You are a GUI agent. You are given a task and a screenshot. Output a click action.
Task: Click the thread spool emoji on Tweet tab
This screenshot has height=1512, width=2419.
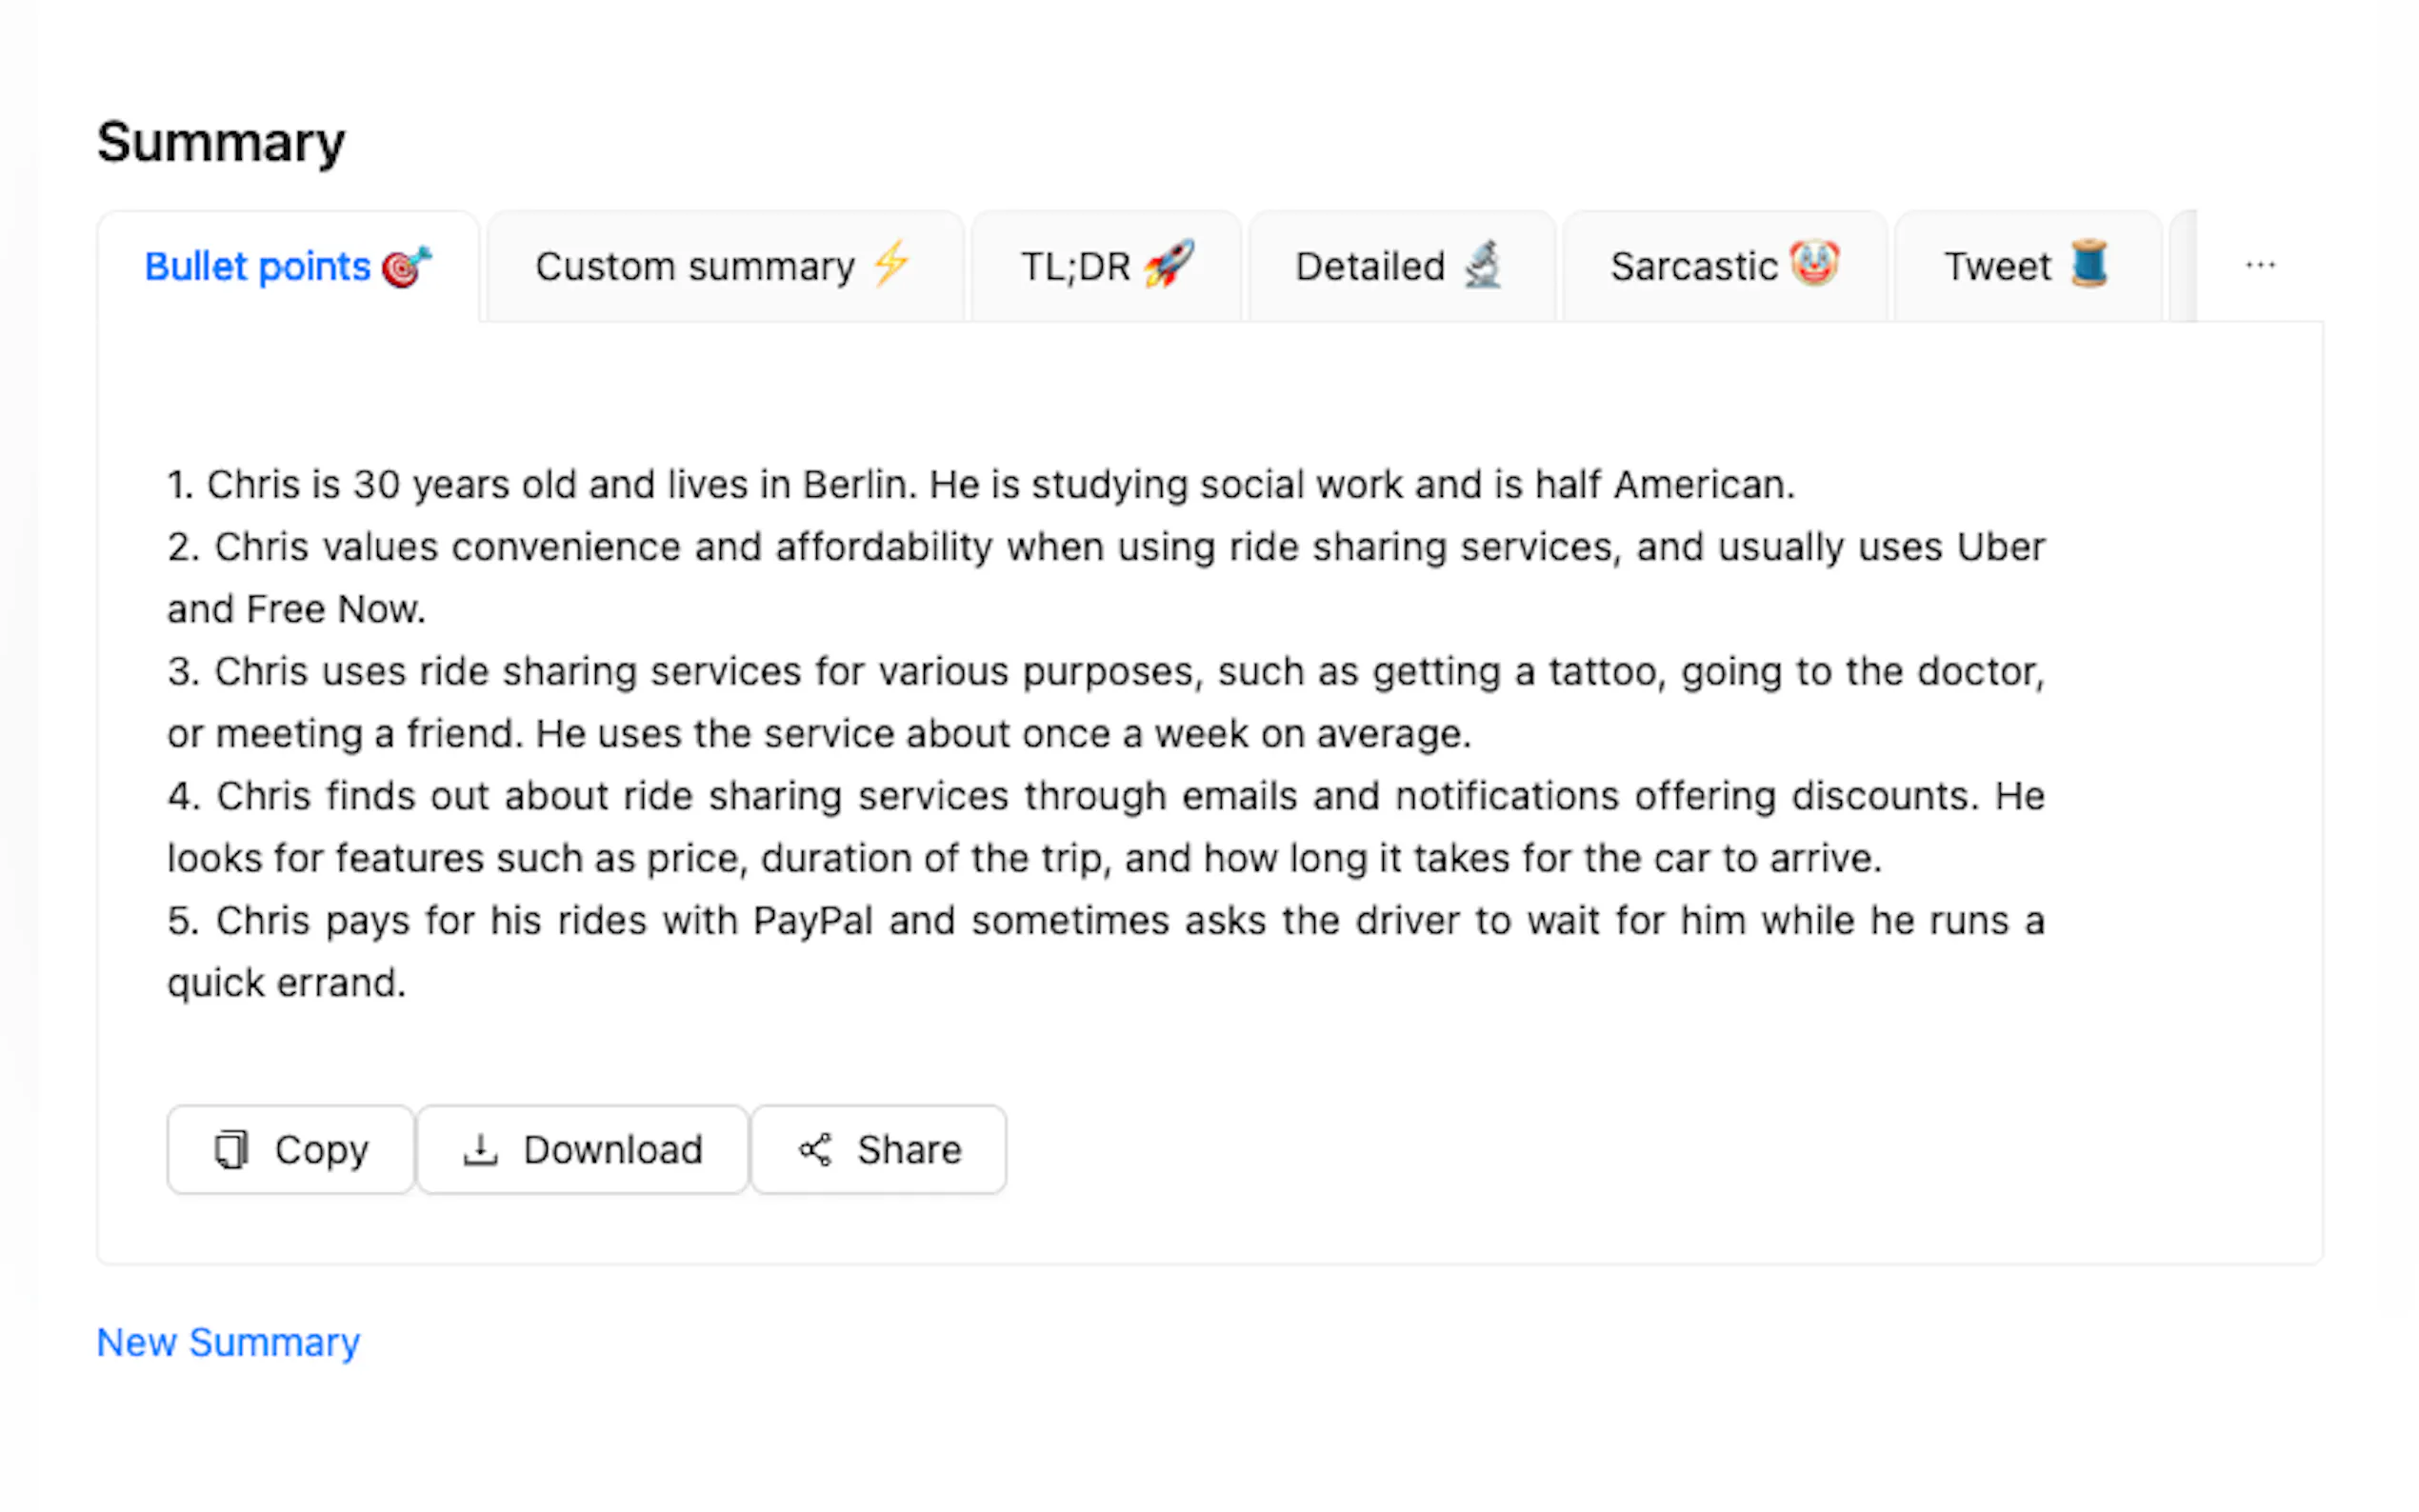point(2089,264)
